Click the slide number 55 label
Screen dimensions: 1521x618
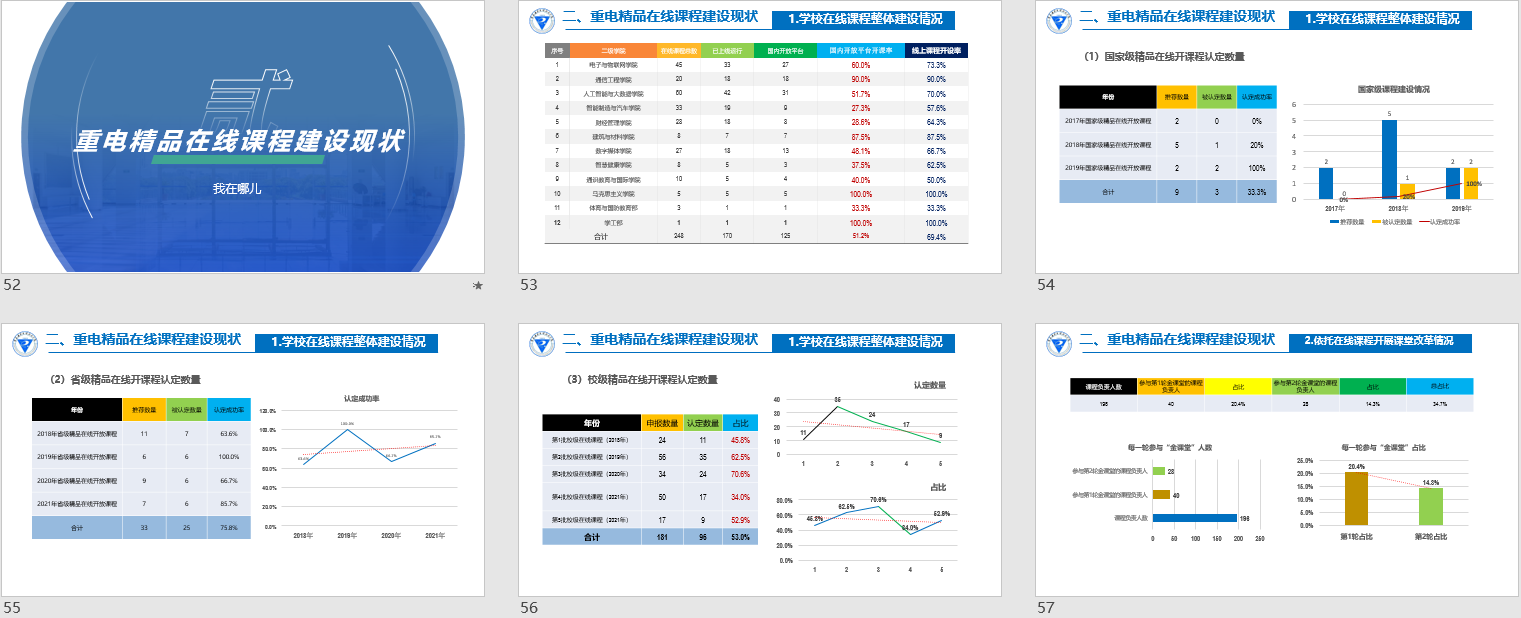click(x=12, y=608)
